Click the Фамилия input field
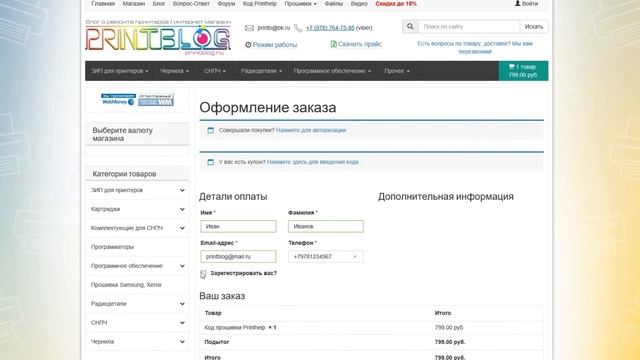 (326, 226)
